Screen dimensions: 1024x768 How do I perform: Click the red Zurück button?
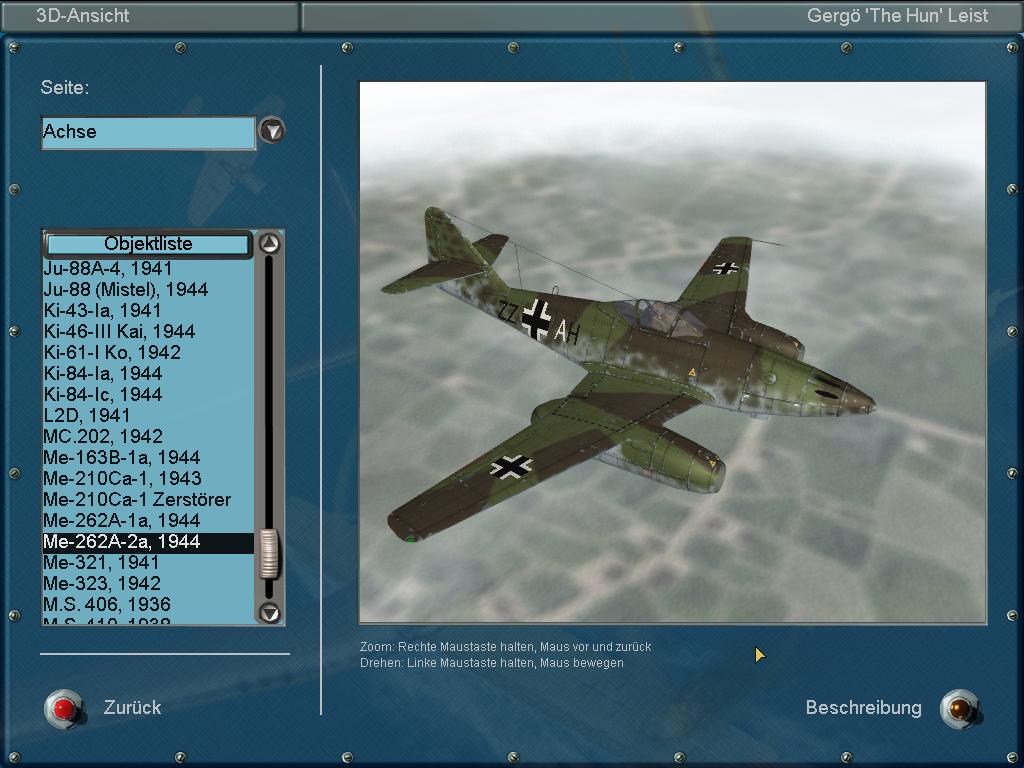coord(63,709)
